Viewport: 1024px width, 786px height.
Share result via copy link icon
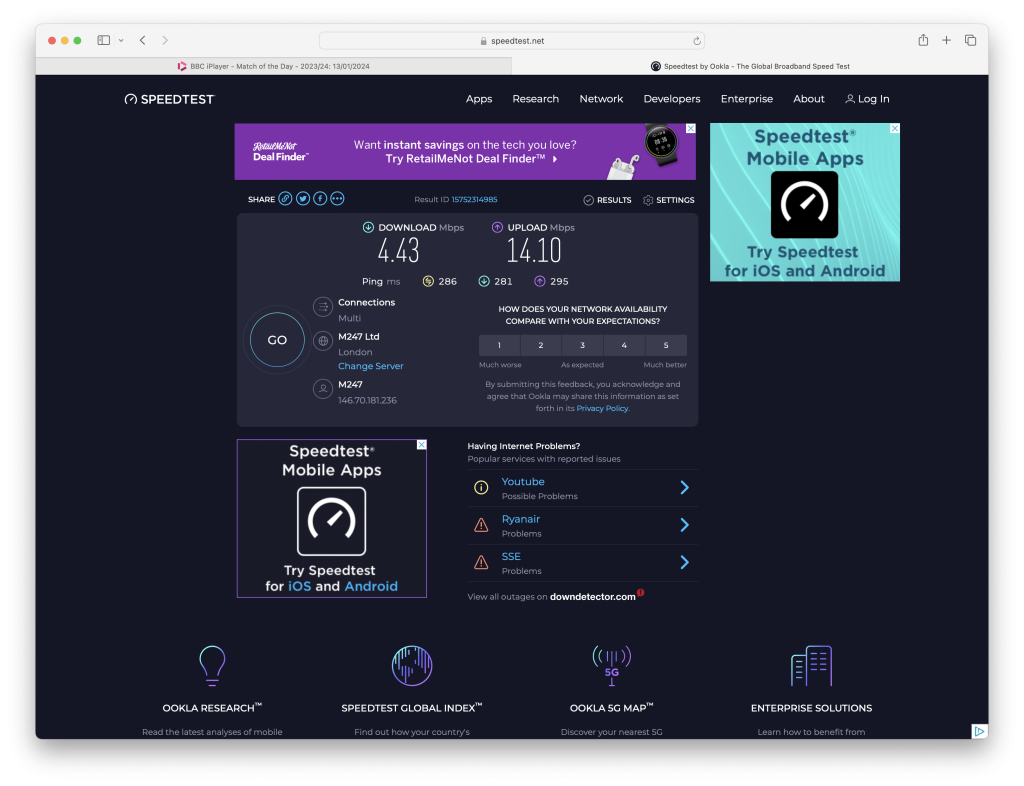tap(285, 199)
